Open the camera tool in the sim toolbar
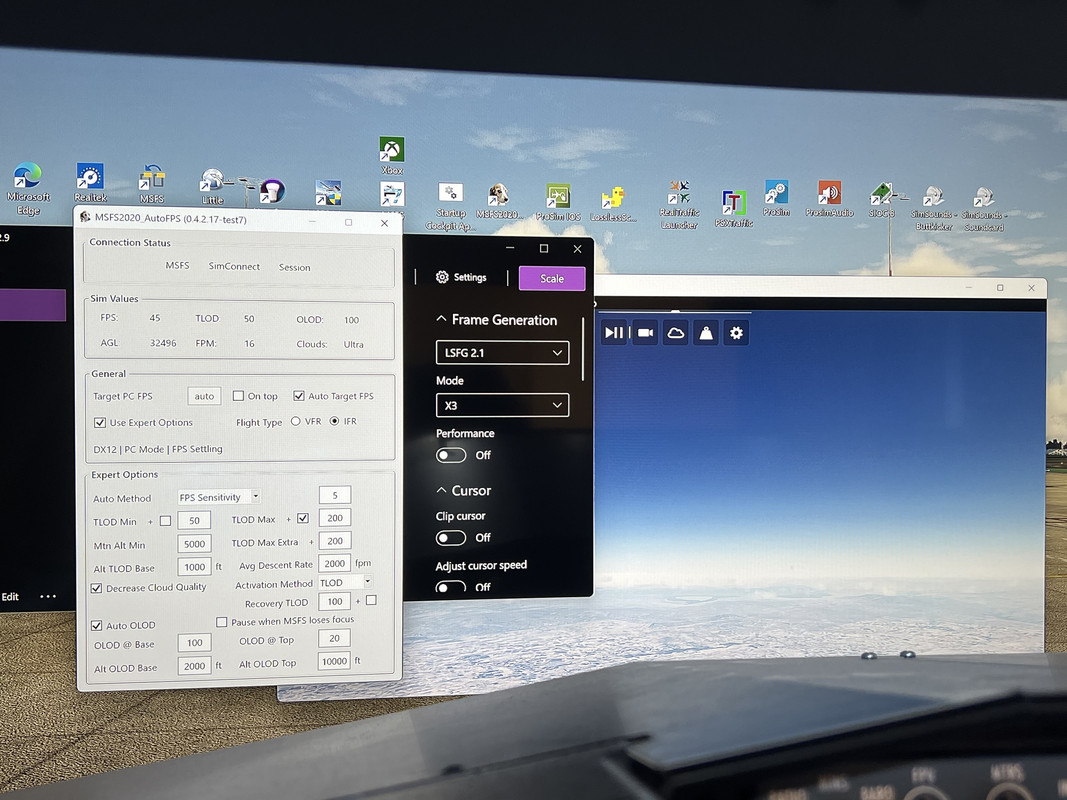This screenshot has height=800, width=1067. [645, 333]
